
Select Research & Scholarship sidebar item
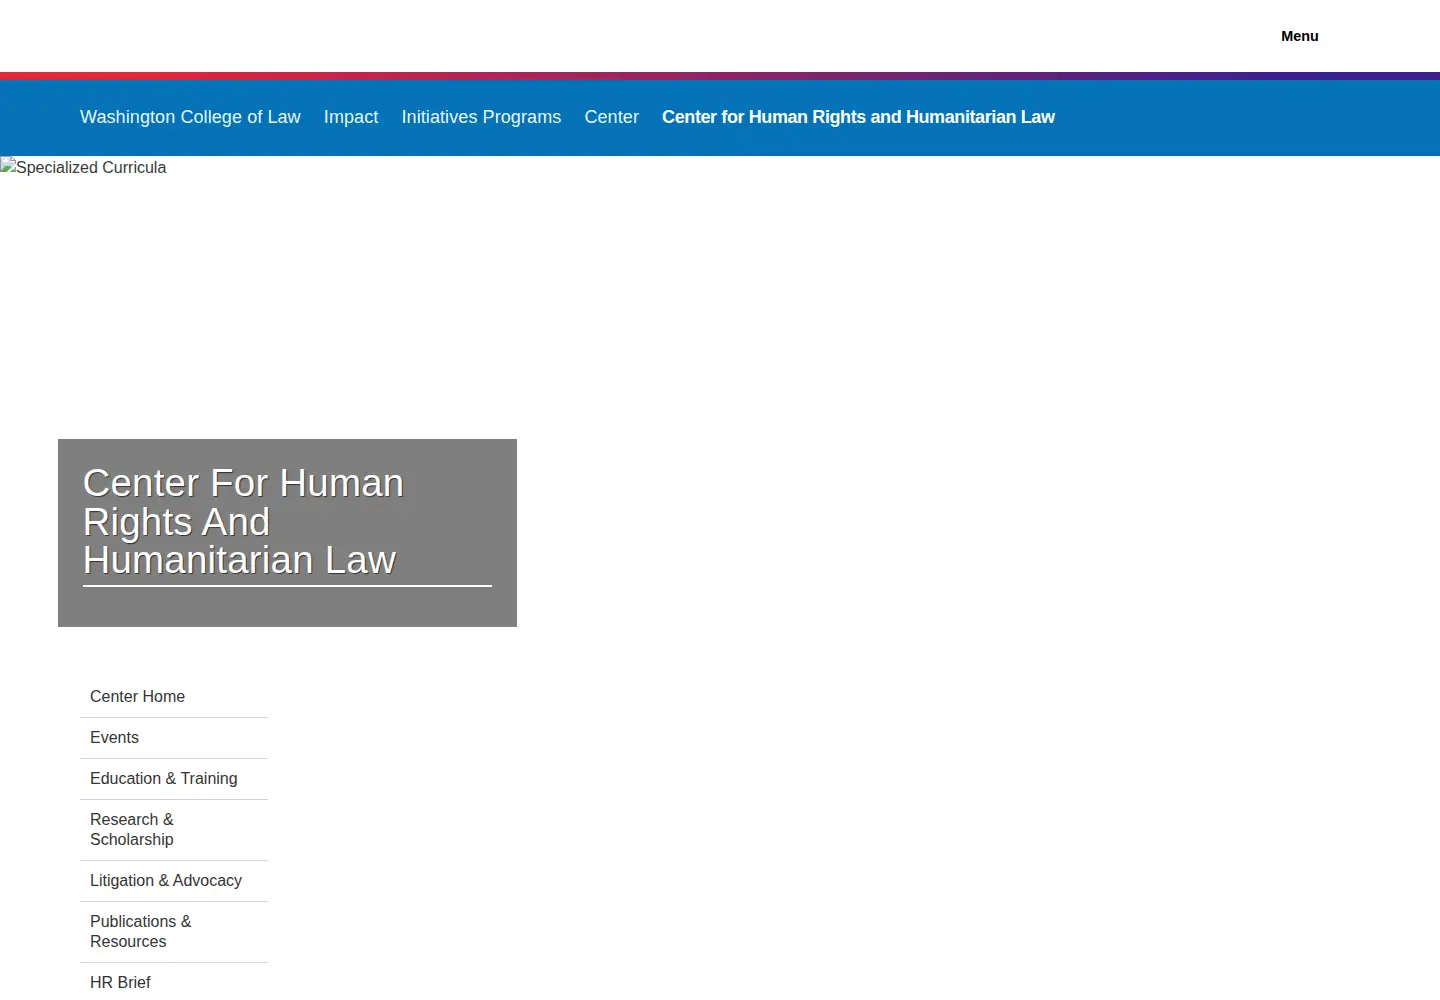(x=174, y=830)
